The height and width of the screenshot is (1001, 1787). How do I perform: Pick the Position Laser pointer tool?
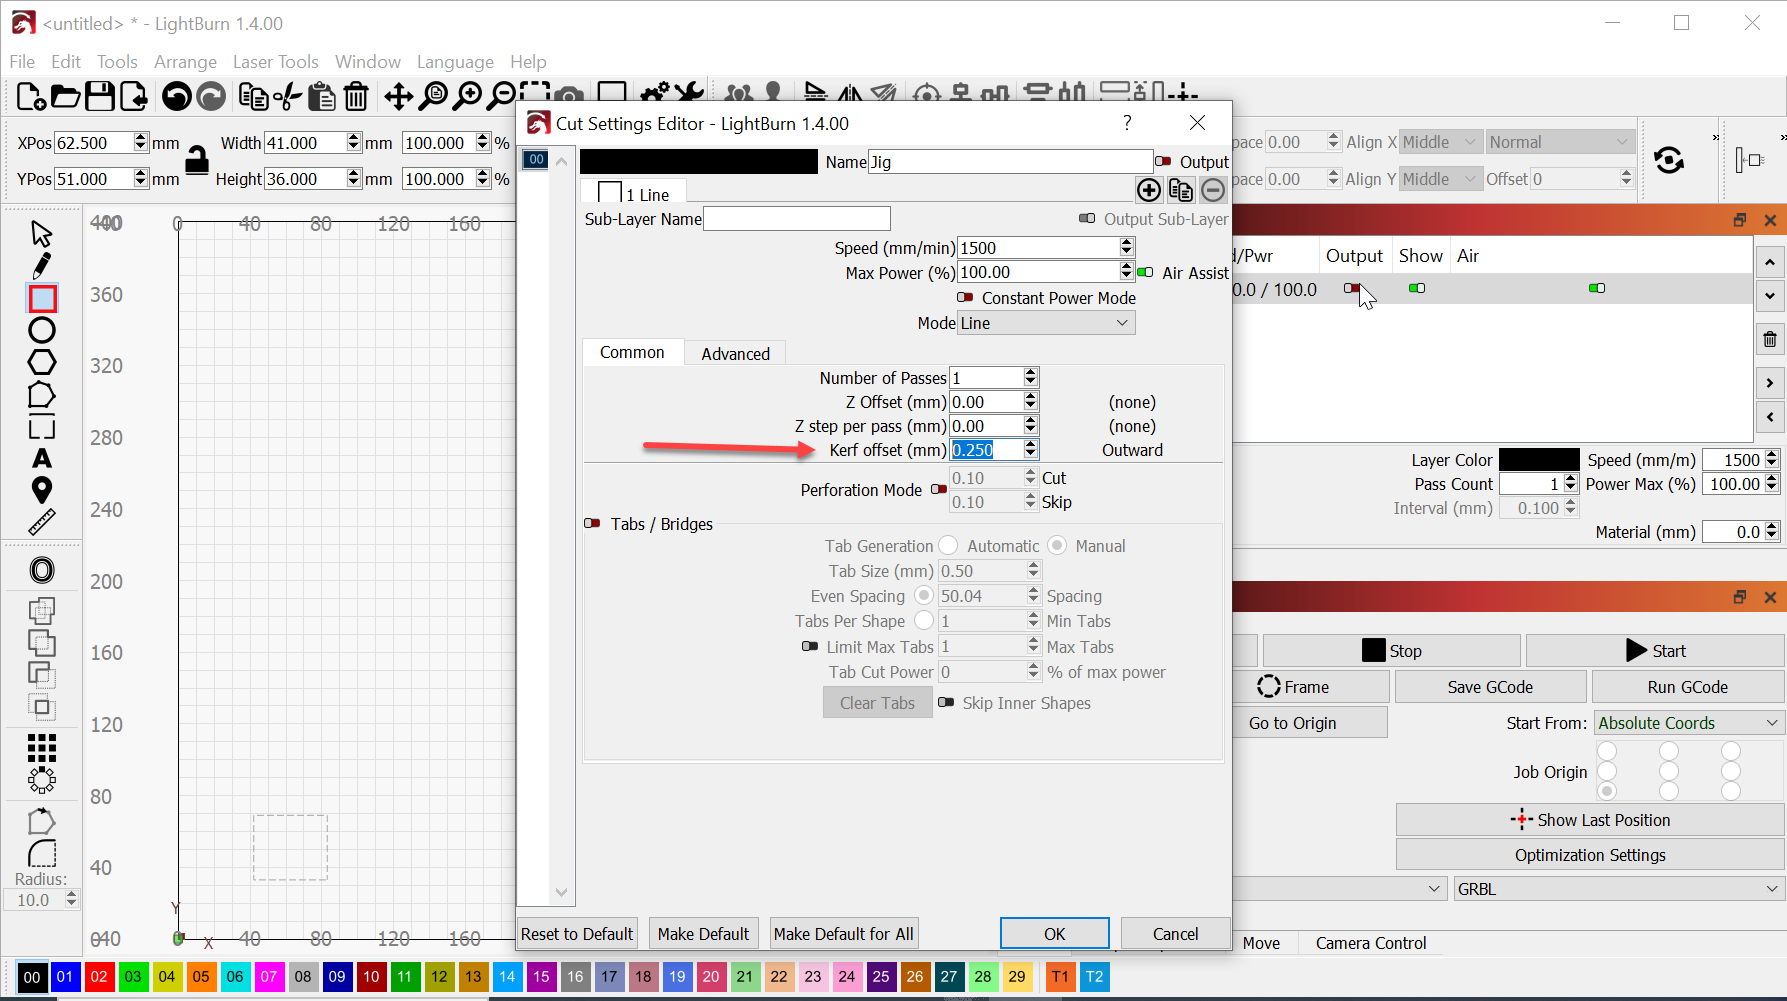coord(42,490)
